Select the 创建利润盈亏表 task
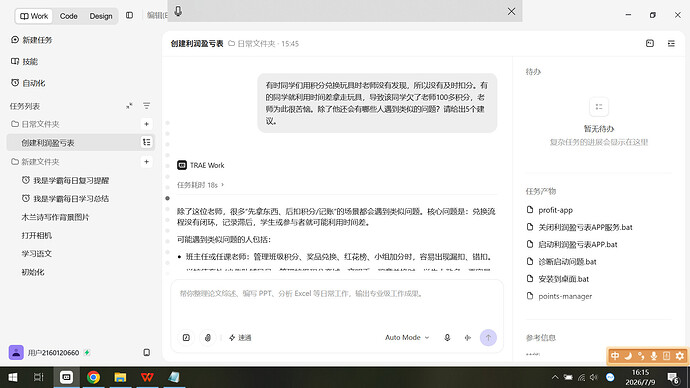 click(80, 143)
